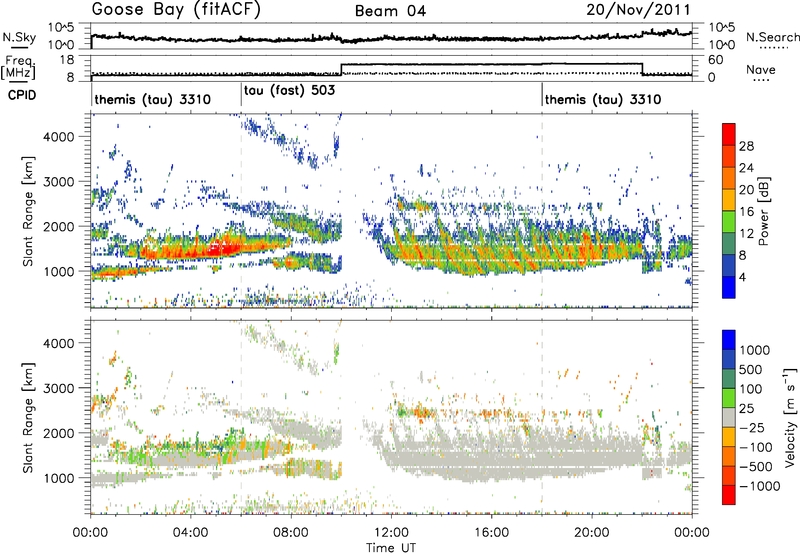Click the '28' tick on the power scale

click(746, 146)
